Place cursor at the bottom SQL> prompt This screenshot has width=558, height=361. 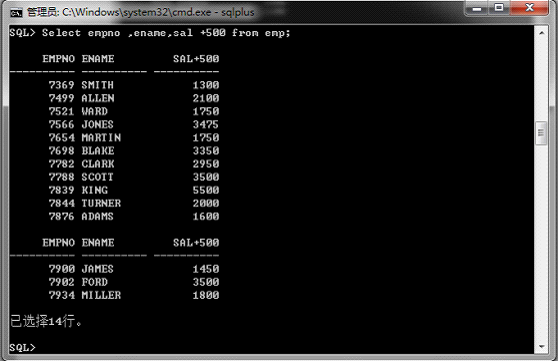click(23, 347)
